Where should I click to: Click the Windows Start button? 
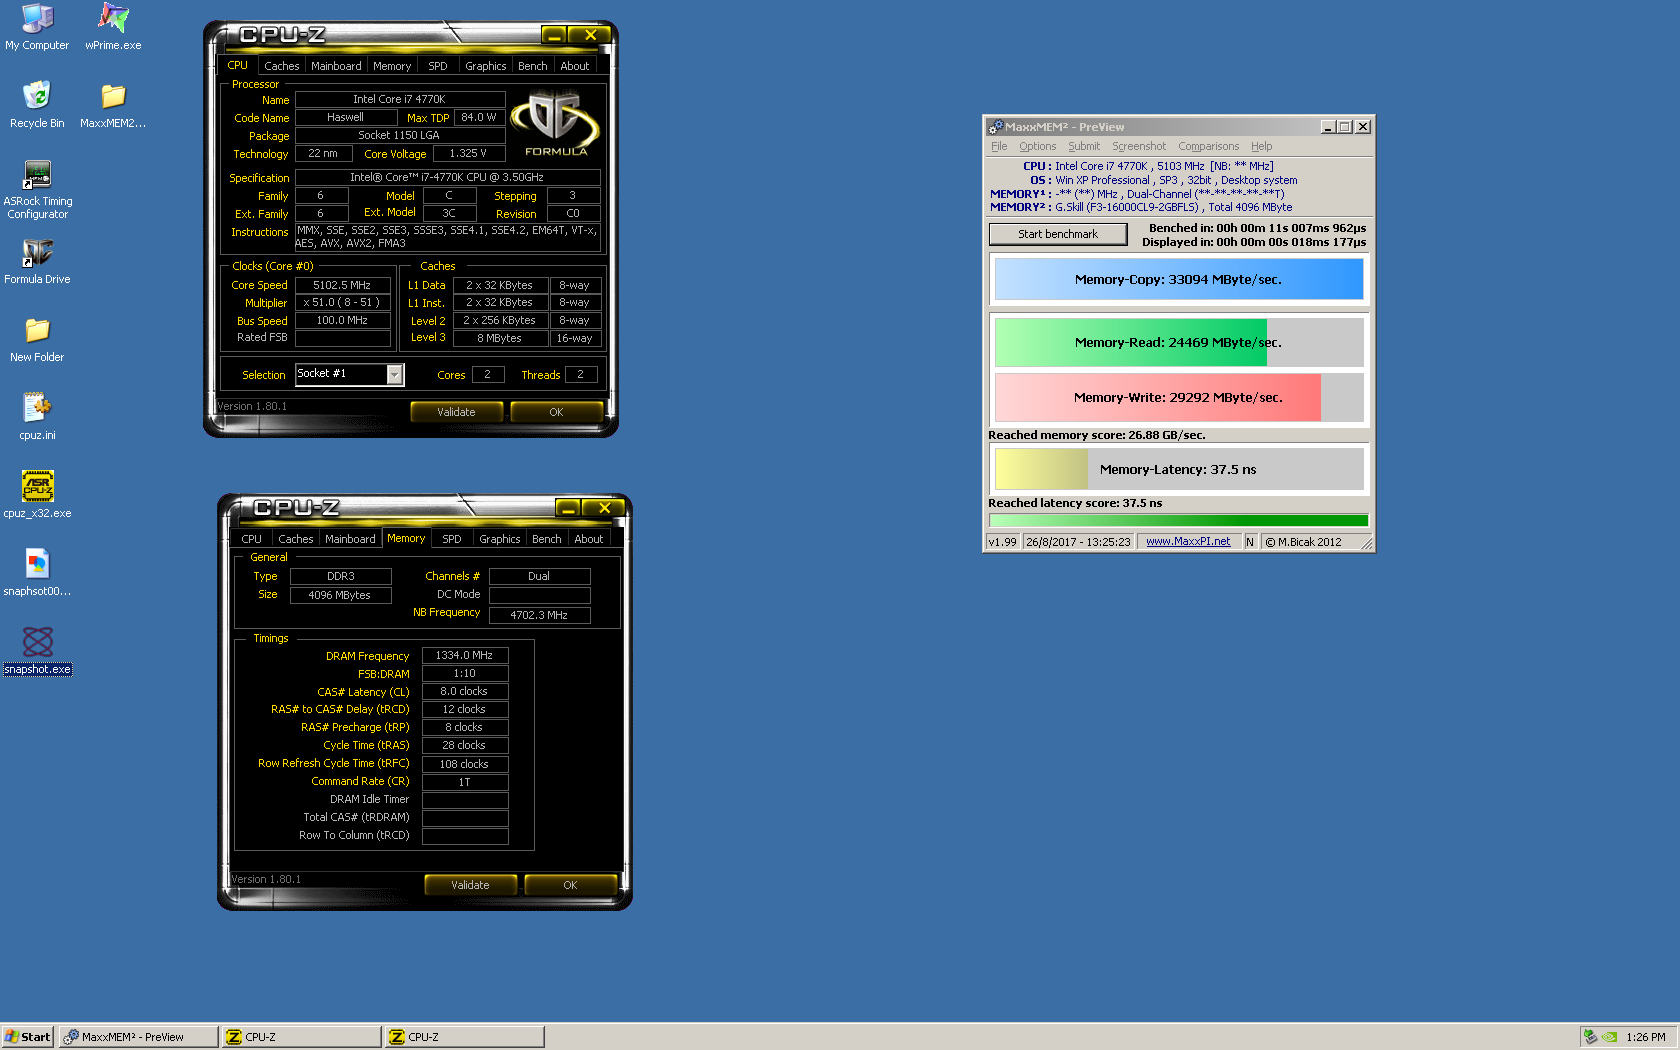pyautogui.click(x=28, y=1037)
